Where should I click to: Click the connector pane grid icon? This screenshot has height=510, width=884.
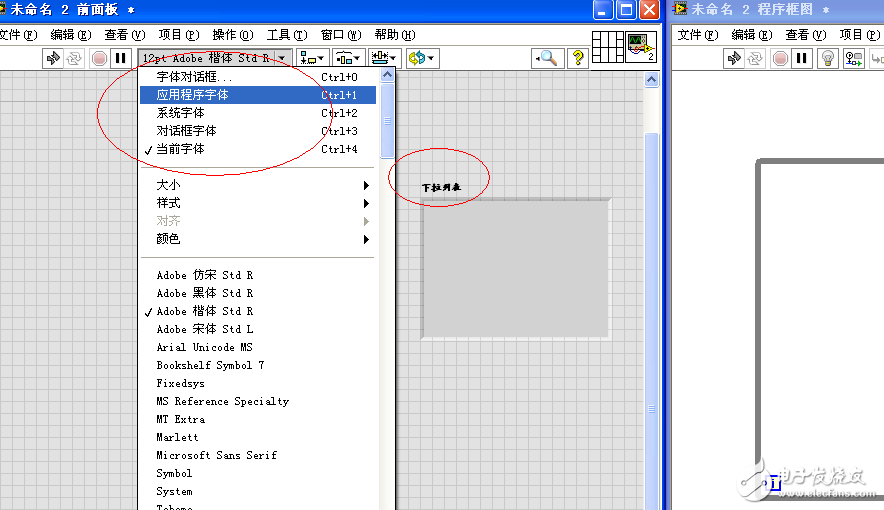click(608, 47)
